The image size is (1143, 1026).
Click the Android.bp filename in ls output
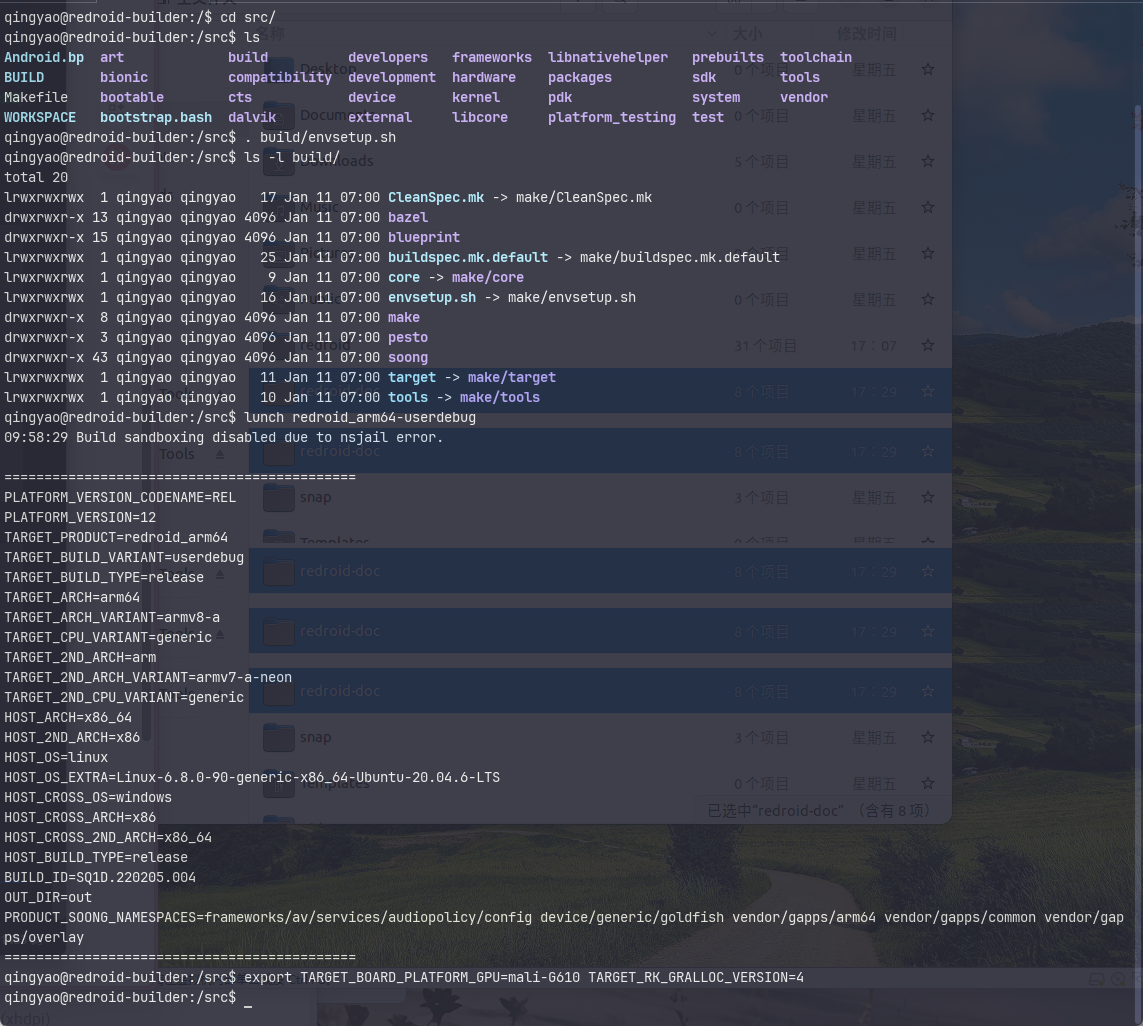[x=44, y=57]
